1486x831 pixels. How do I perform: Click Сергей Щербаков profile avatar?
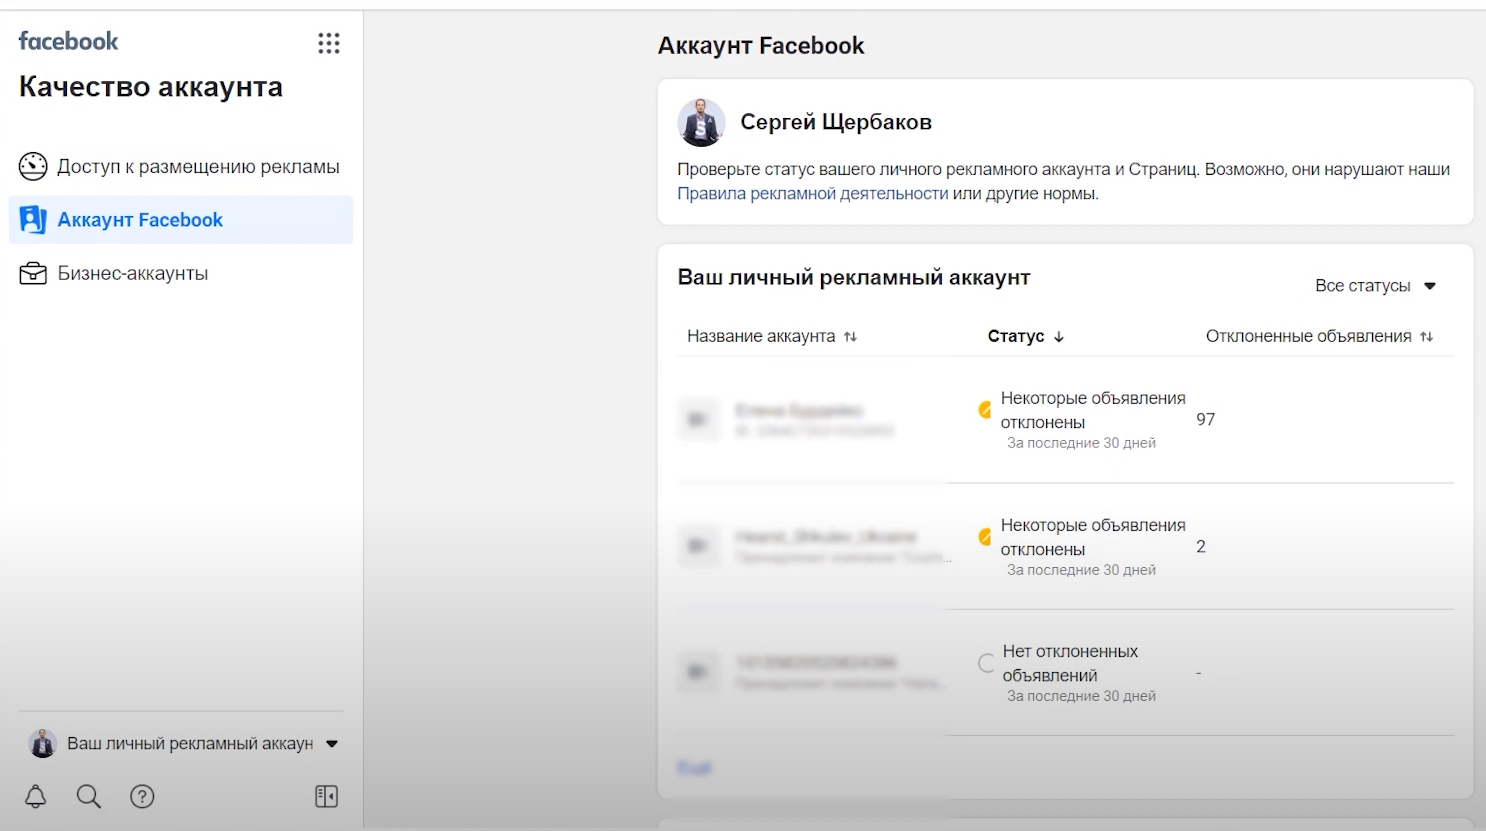(x=701, y=122)
